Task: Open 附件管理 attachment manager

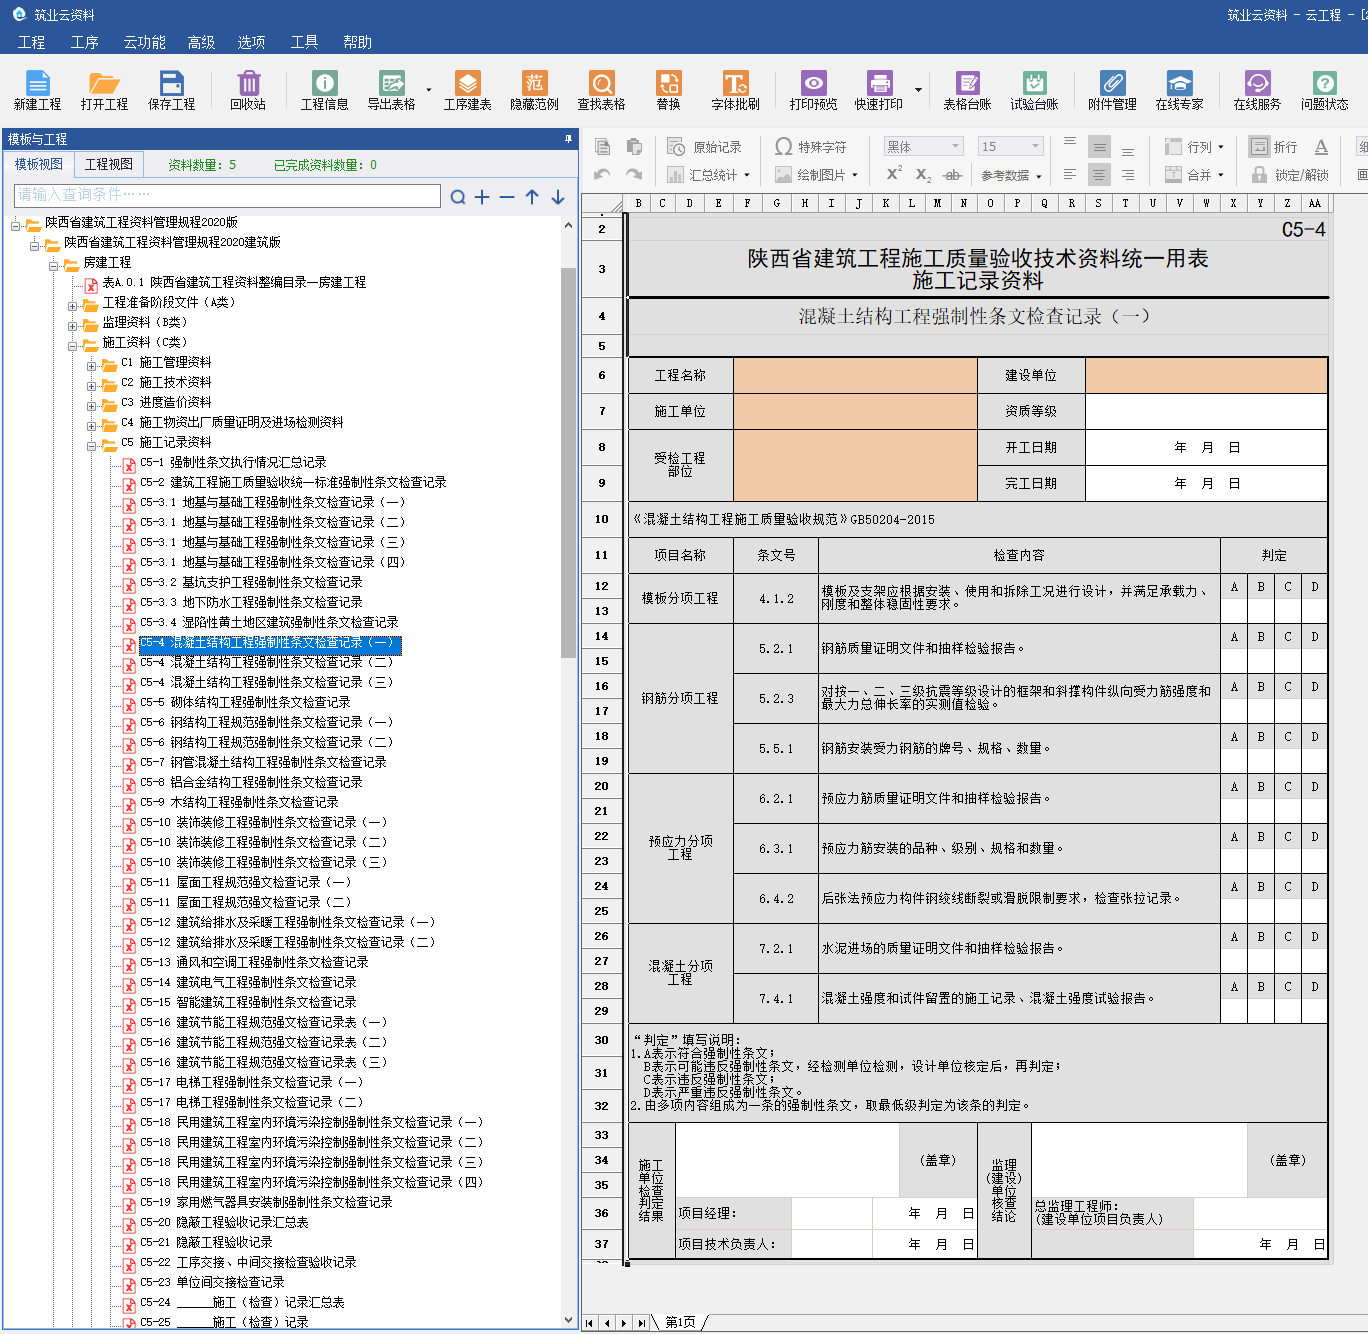Action: [1112, 90]
